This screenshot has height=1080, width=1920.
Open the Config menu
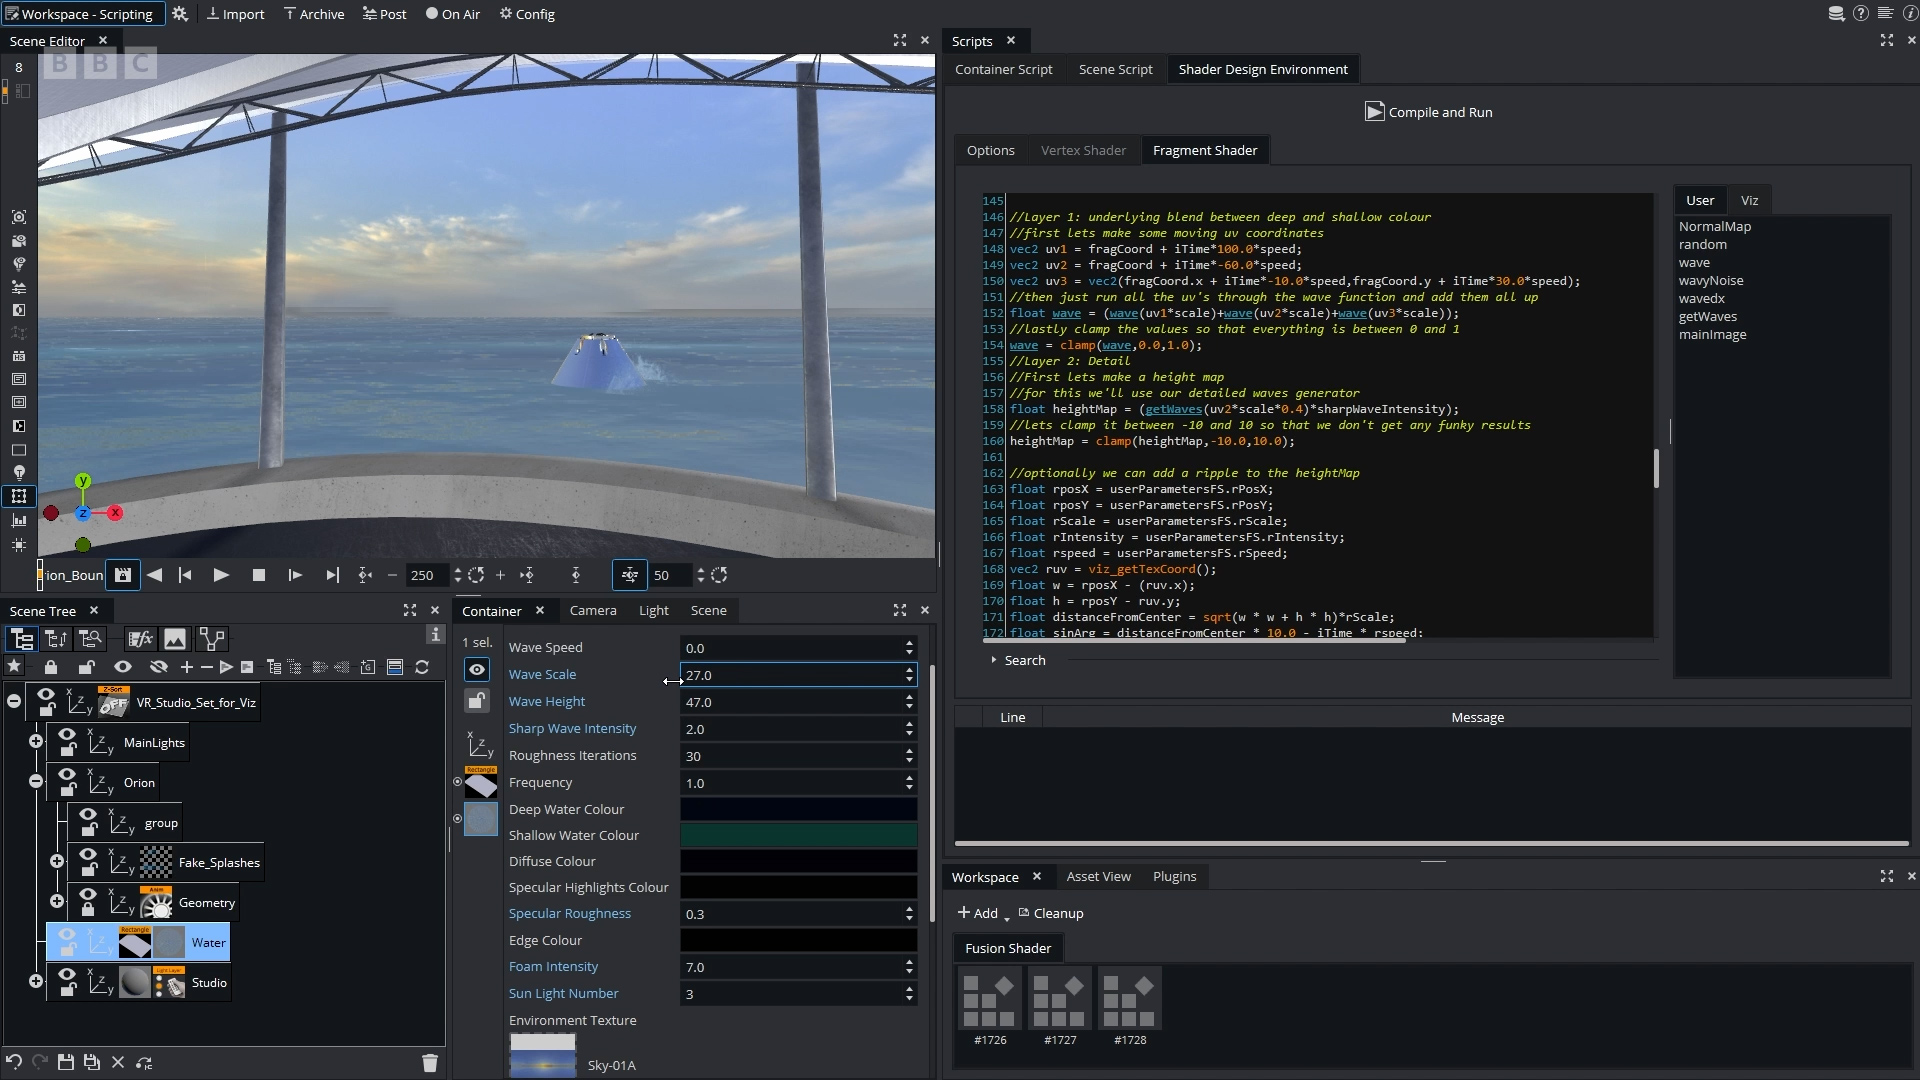pos(527,14)
